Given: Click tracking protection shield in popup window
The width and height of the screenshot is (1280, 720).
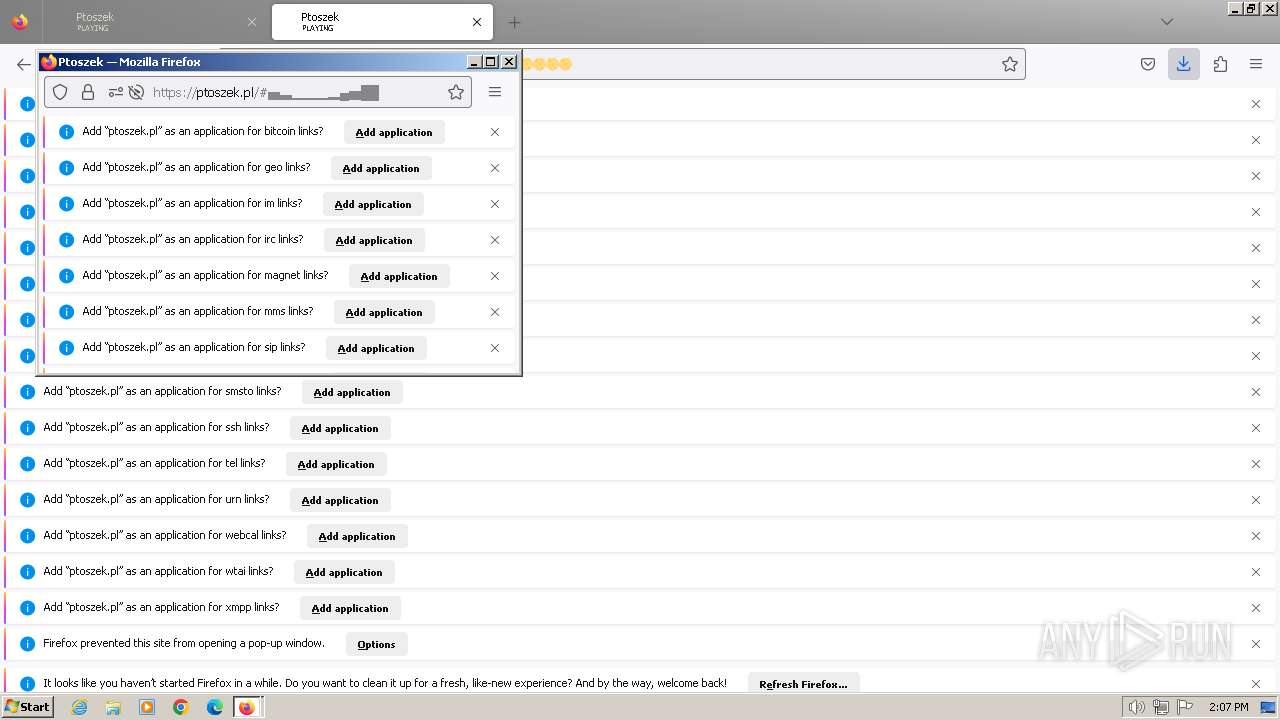Looking at the screenshot, I should [60, 92].
